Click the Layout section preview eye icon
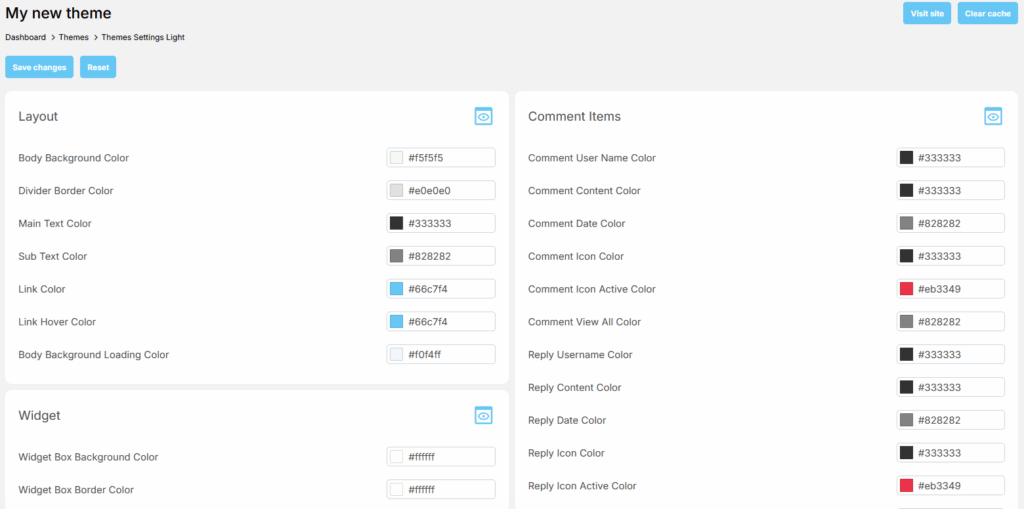1024x509 pixels. coord(483,117)
